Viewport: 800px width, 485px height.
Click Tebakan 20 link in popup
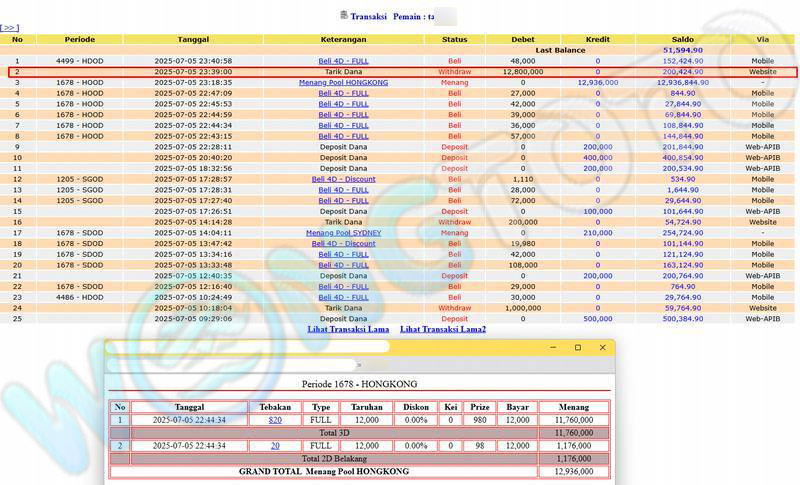point(275,445)
